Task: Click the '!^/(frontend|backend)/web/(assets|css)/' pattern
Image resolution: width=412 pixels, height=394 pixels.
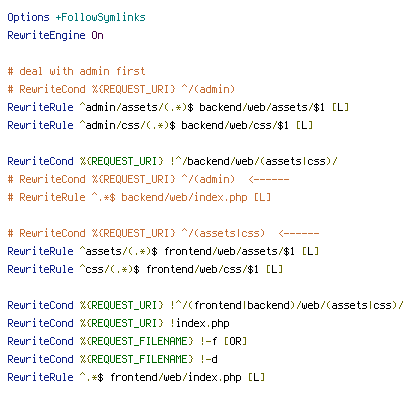Action: pos(287,305)
